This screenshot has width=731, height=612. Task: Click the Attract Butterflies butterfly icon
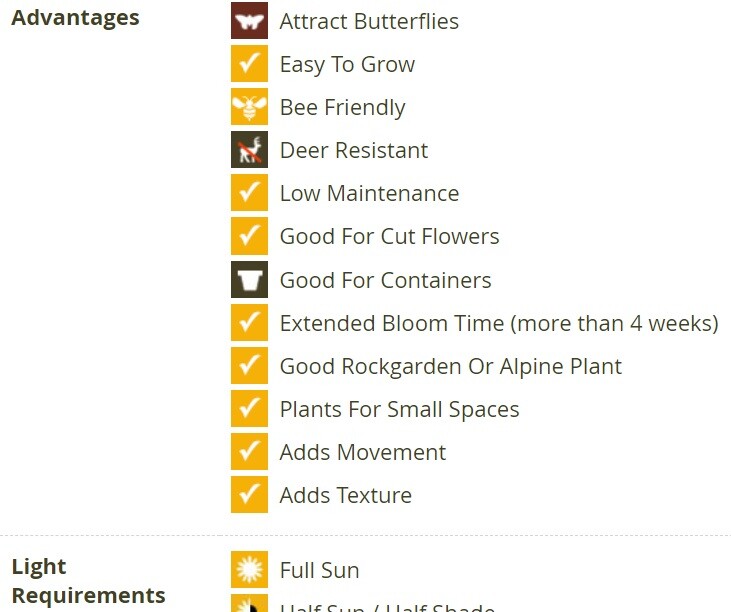(249, 21)
